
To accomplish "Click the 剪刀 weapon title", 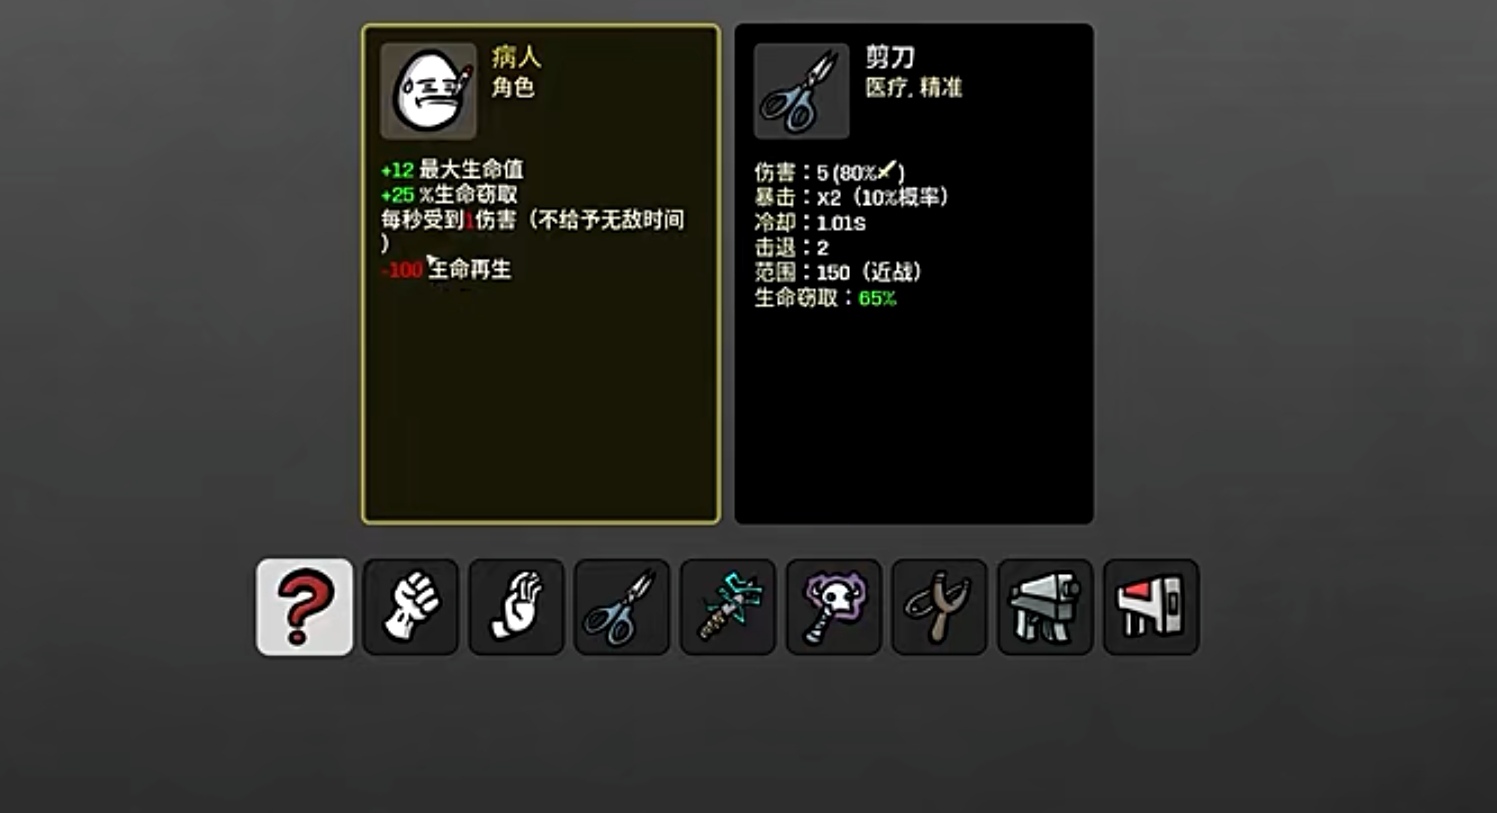I will (x=890, y=57).
